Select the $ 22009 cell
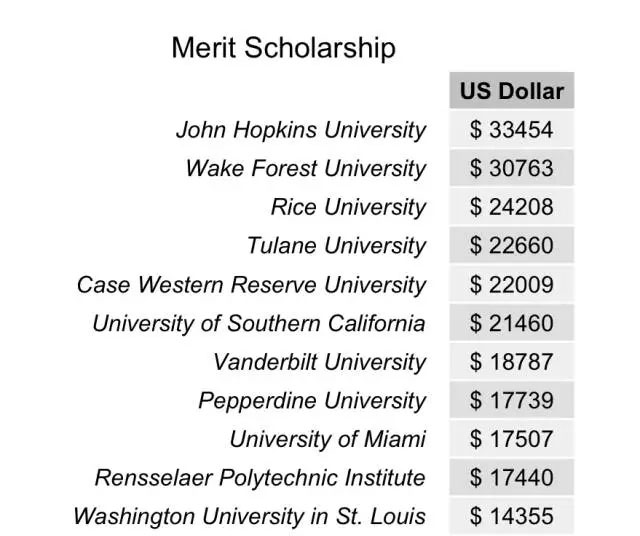640x536 pixels. tap(512, 284)
